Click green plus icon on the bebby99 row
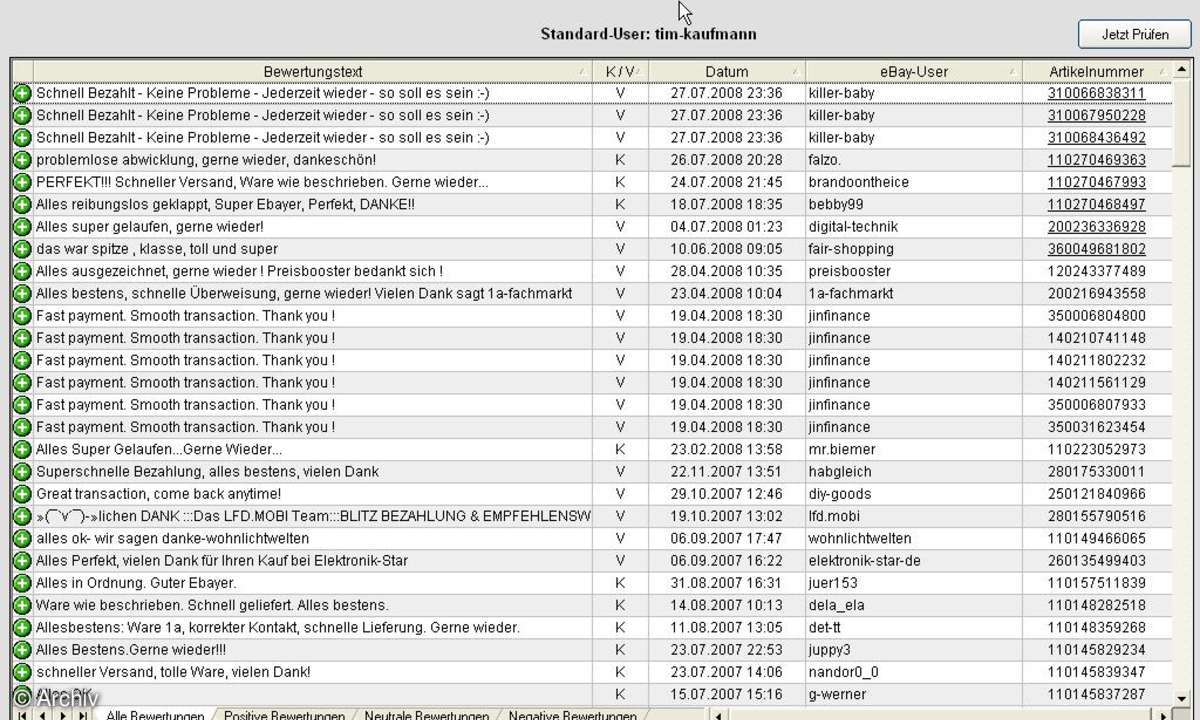Screen dimensions: 1200x720 click(x=22, y=204)
